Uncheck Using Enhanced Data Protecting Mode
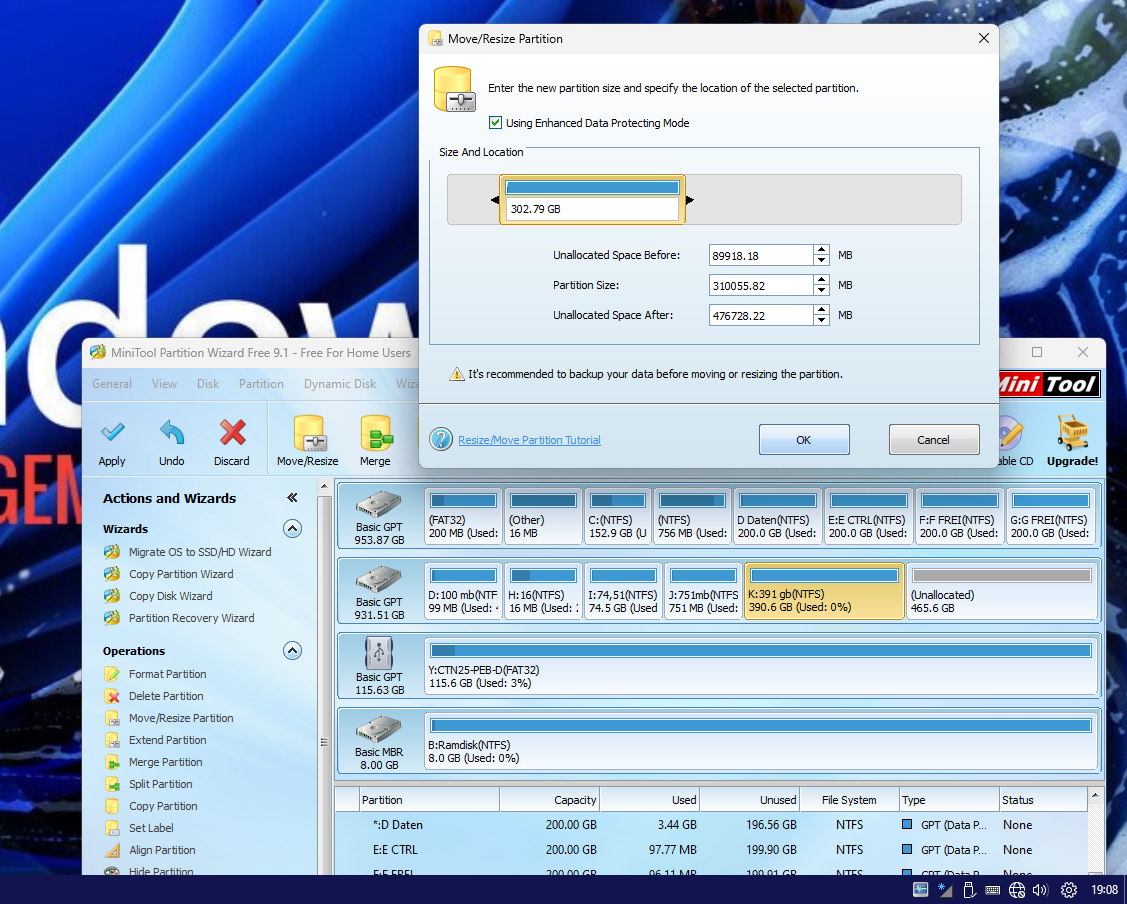 click(495, 123)
